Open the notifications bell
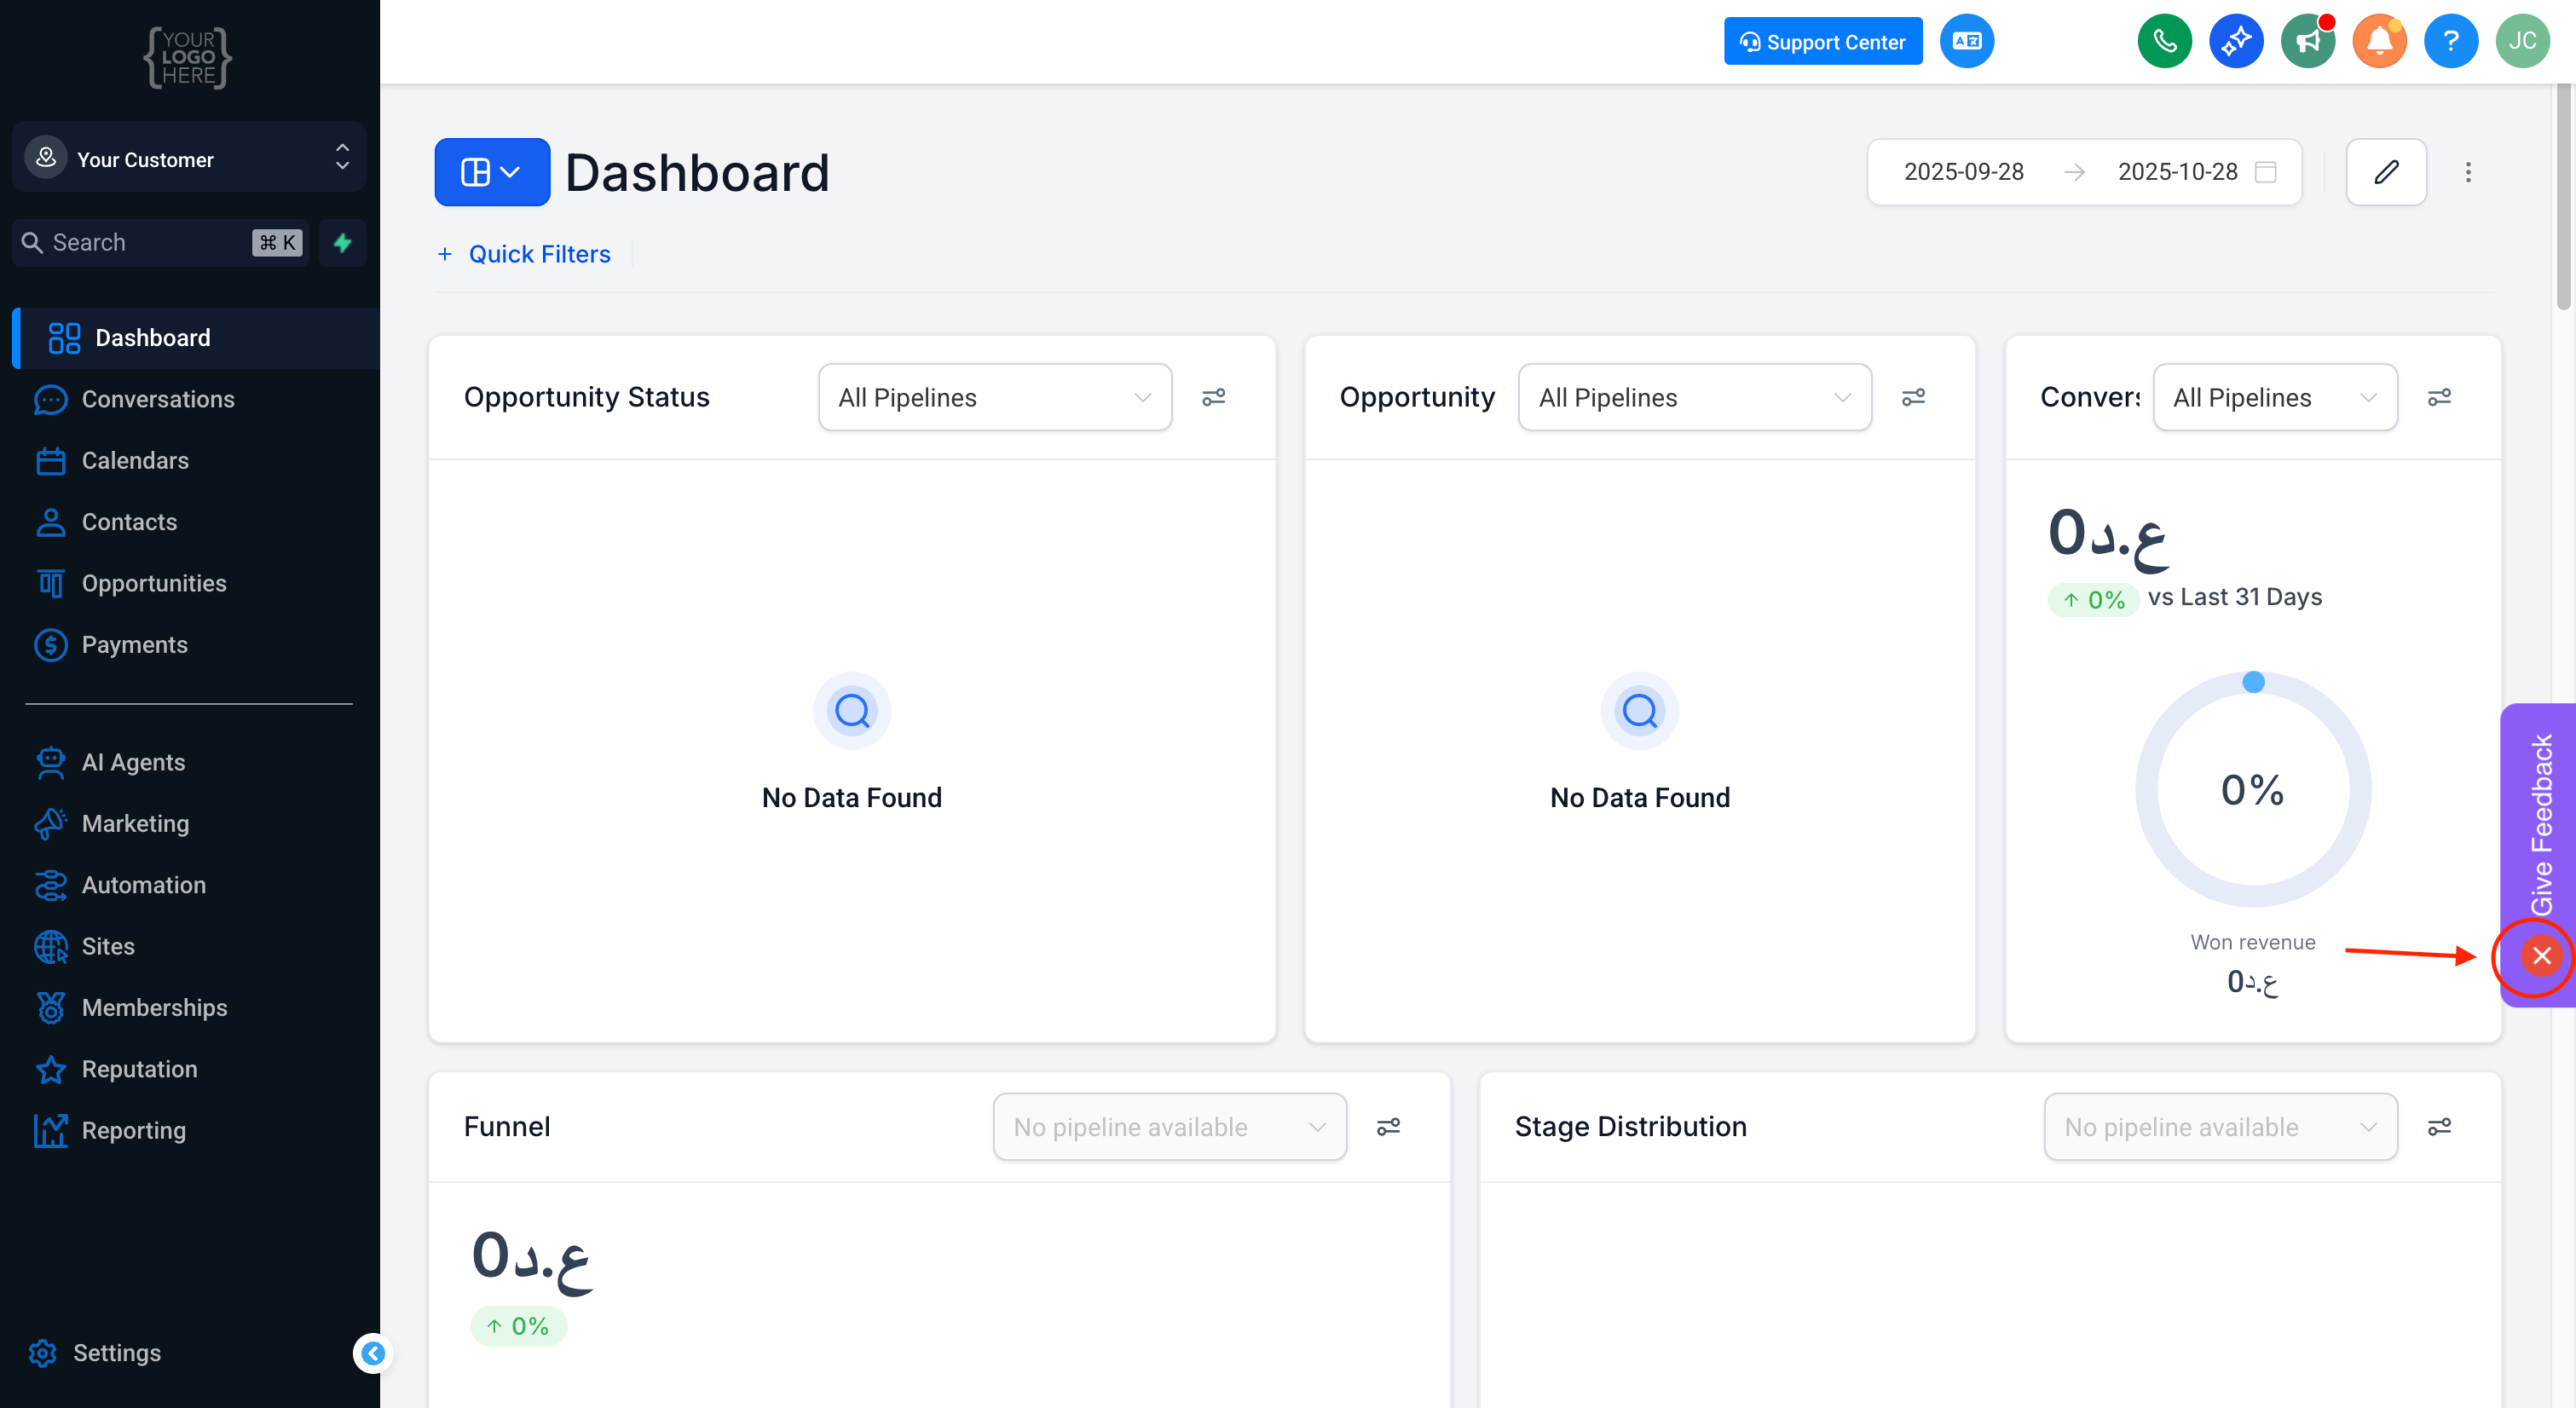This screenshot has width=2576, height=1408. point(2379,41)
